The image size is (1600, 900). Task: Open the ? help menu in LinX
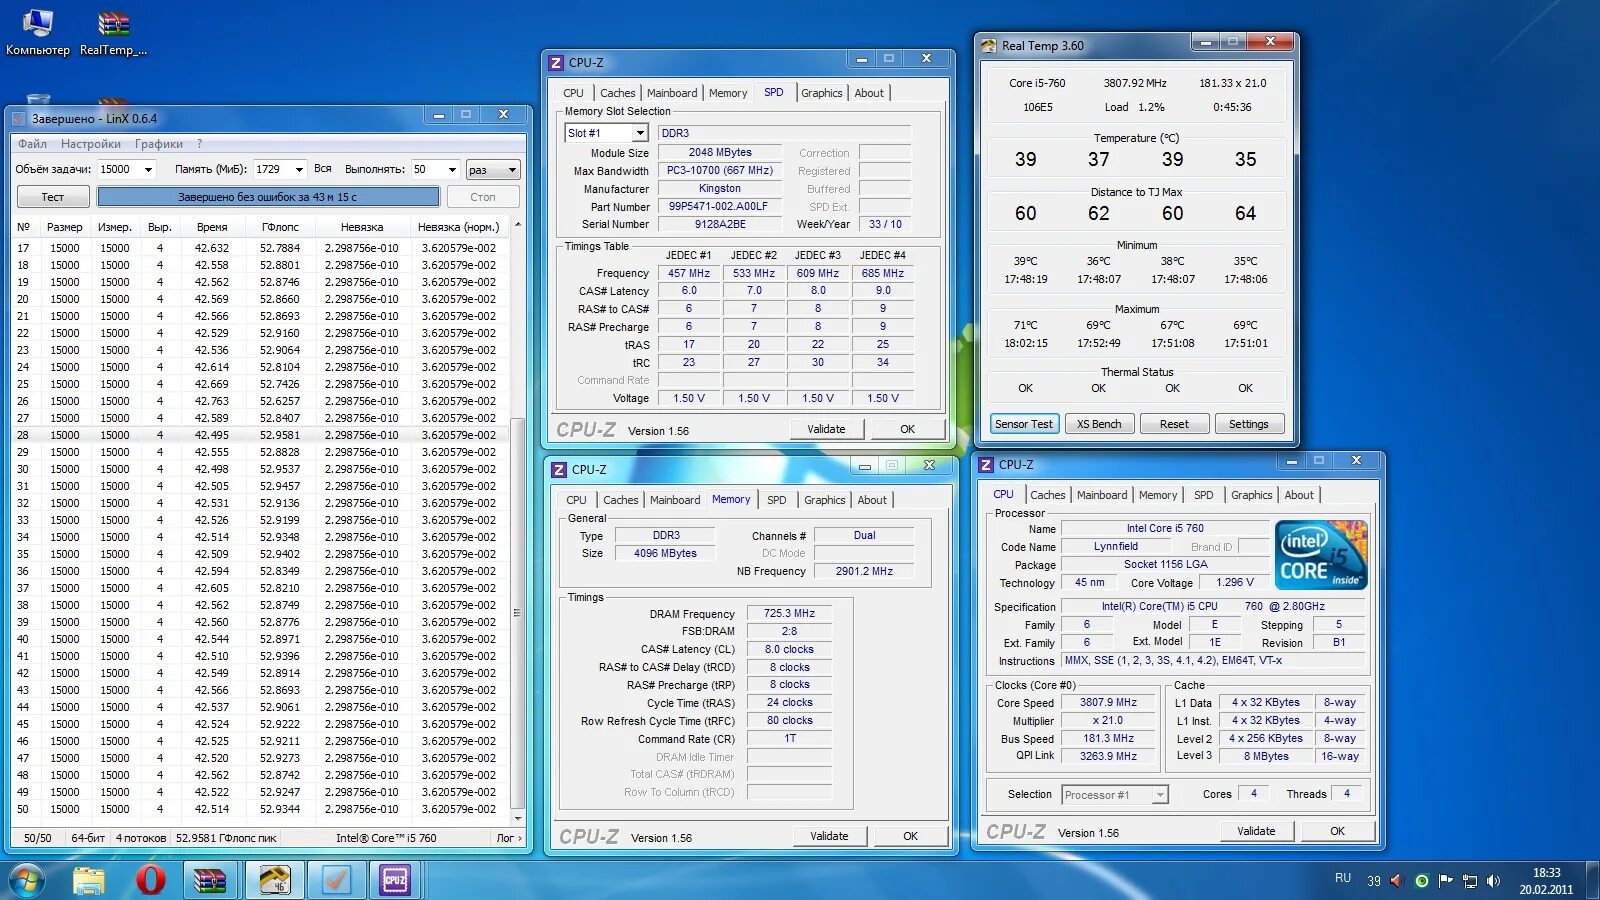199,144
